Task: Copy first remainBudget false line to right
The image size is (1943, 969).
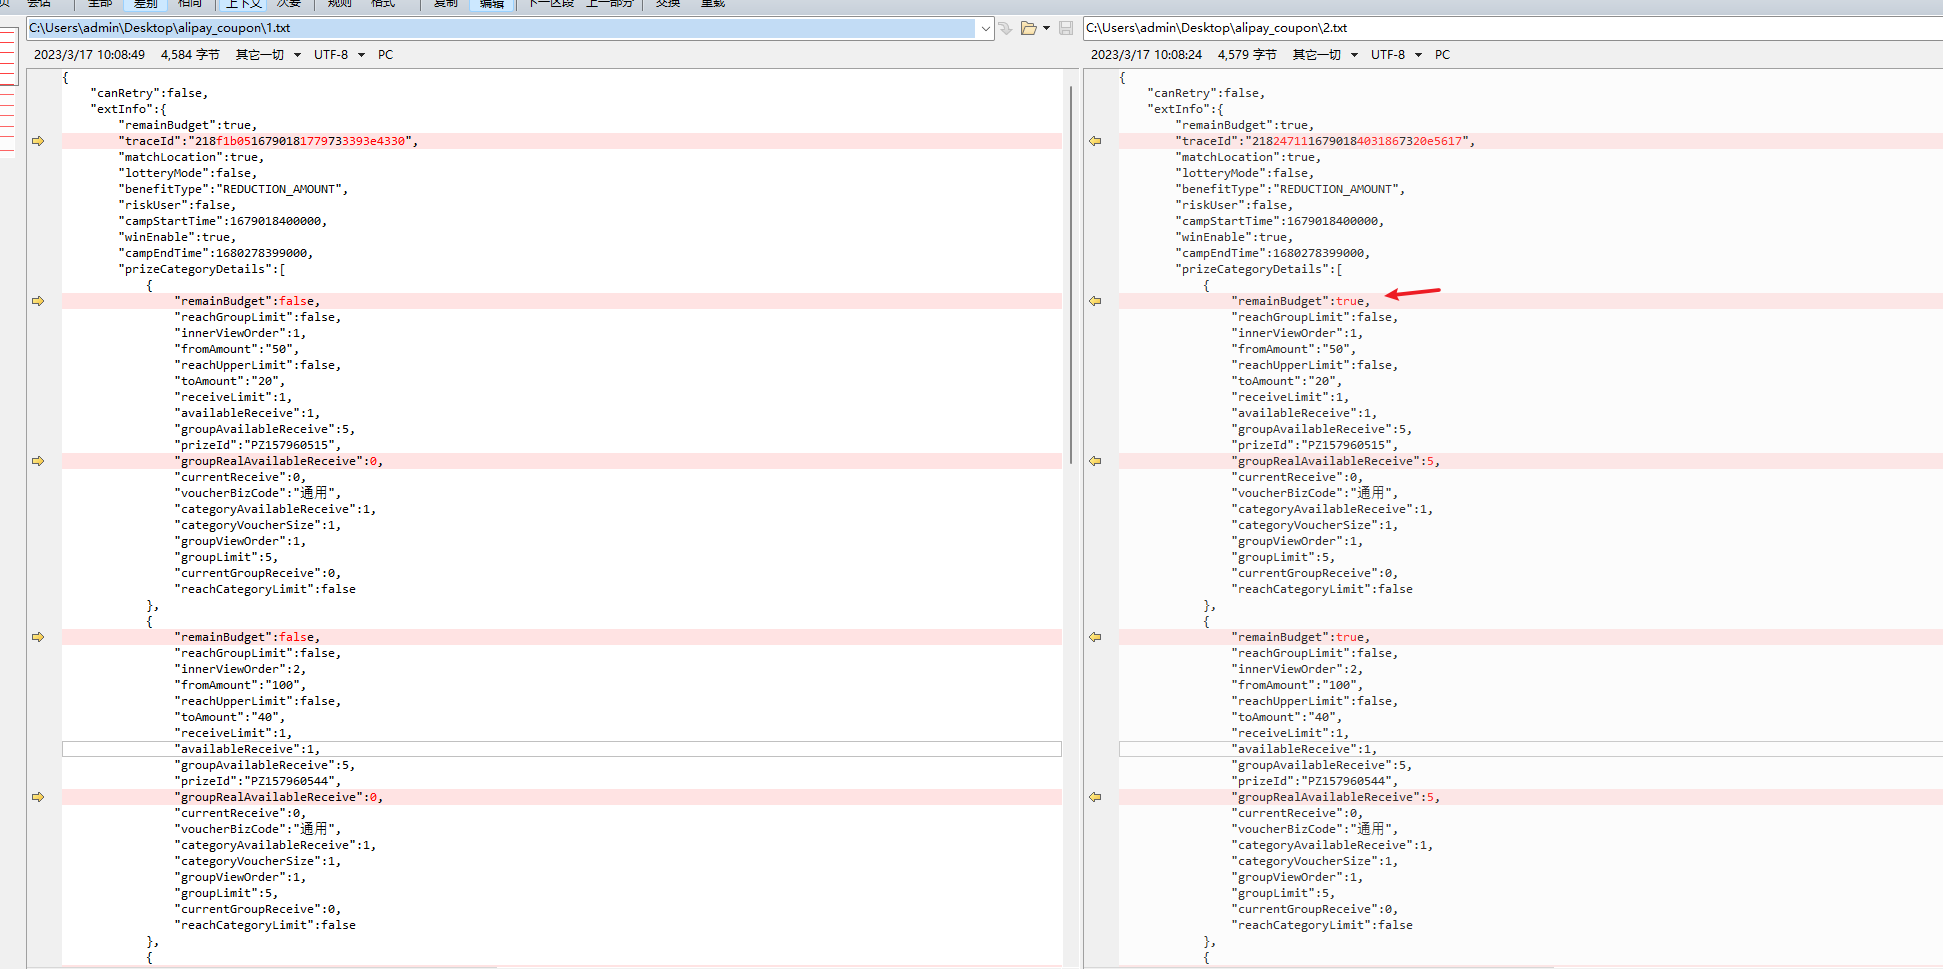Action: [x=38, y=301]
